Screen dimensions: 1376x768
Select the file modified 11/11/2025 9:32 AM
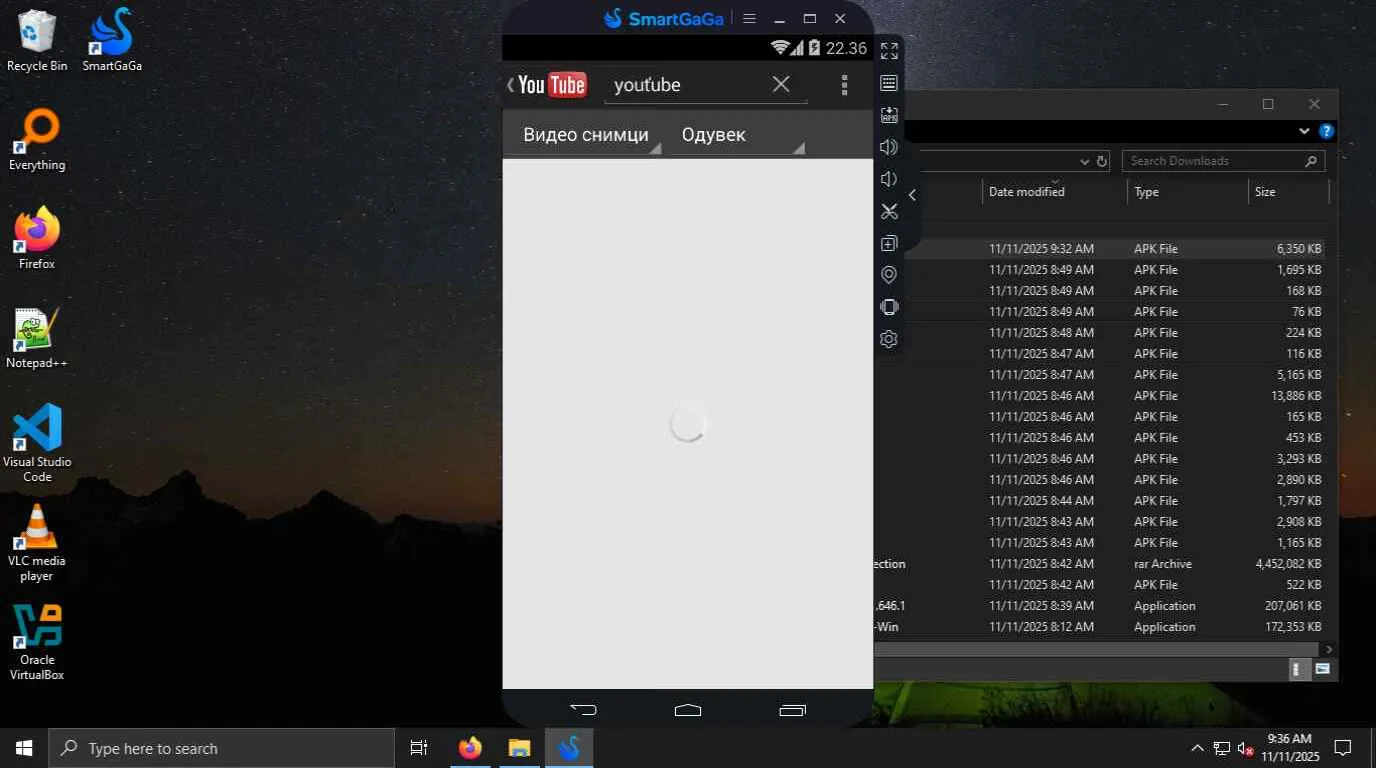[x=1100, y=249]
